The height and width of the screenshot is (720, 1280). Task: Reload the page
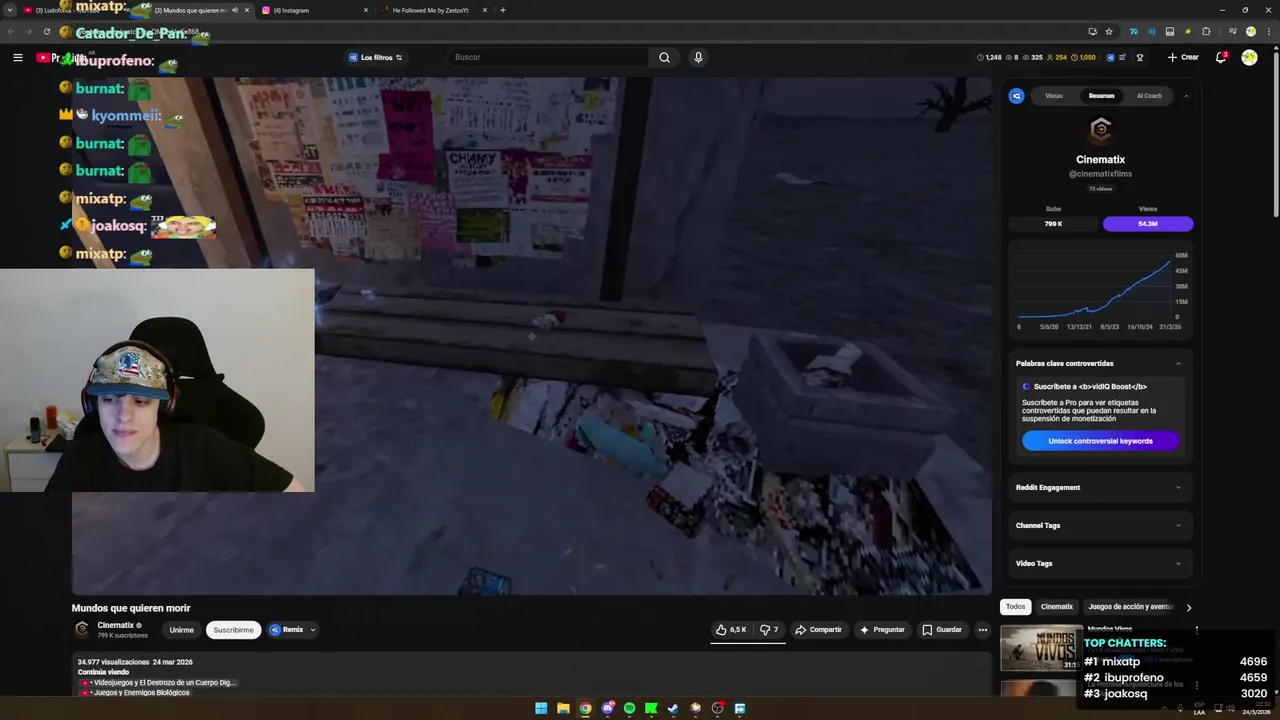(x=46, y=31)
